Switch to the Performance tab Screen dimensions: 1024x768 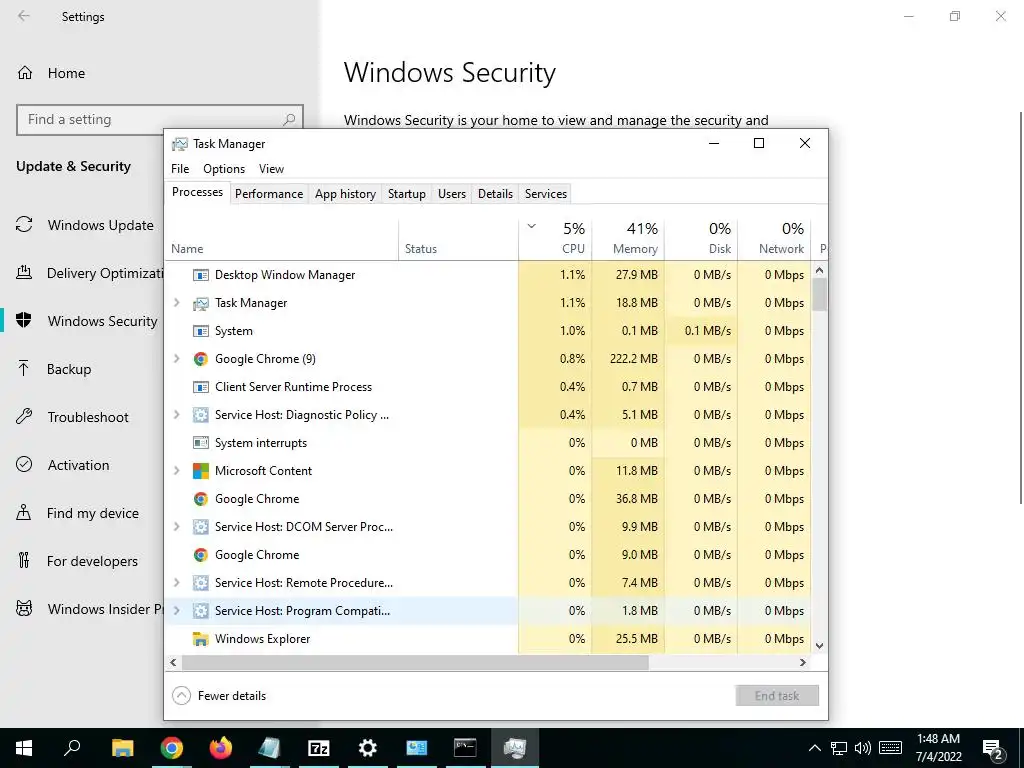[269, 194]
